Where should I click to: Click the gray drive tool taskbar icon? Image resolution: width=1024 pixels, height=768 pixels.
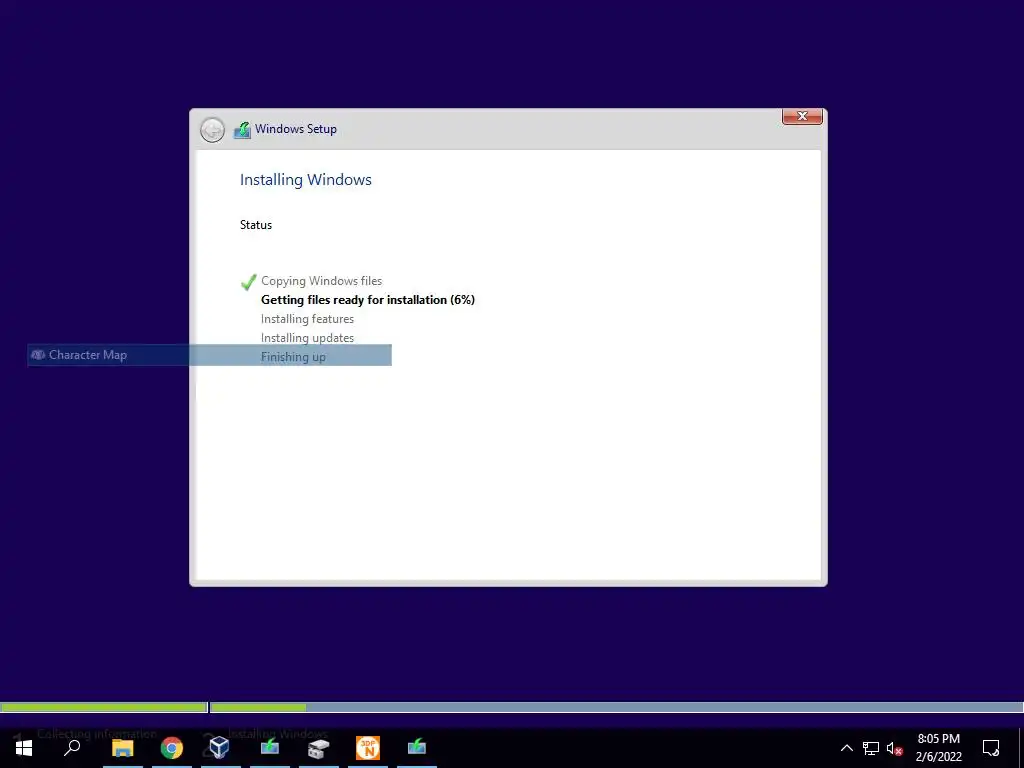[x=319, y=748]
